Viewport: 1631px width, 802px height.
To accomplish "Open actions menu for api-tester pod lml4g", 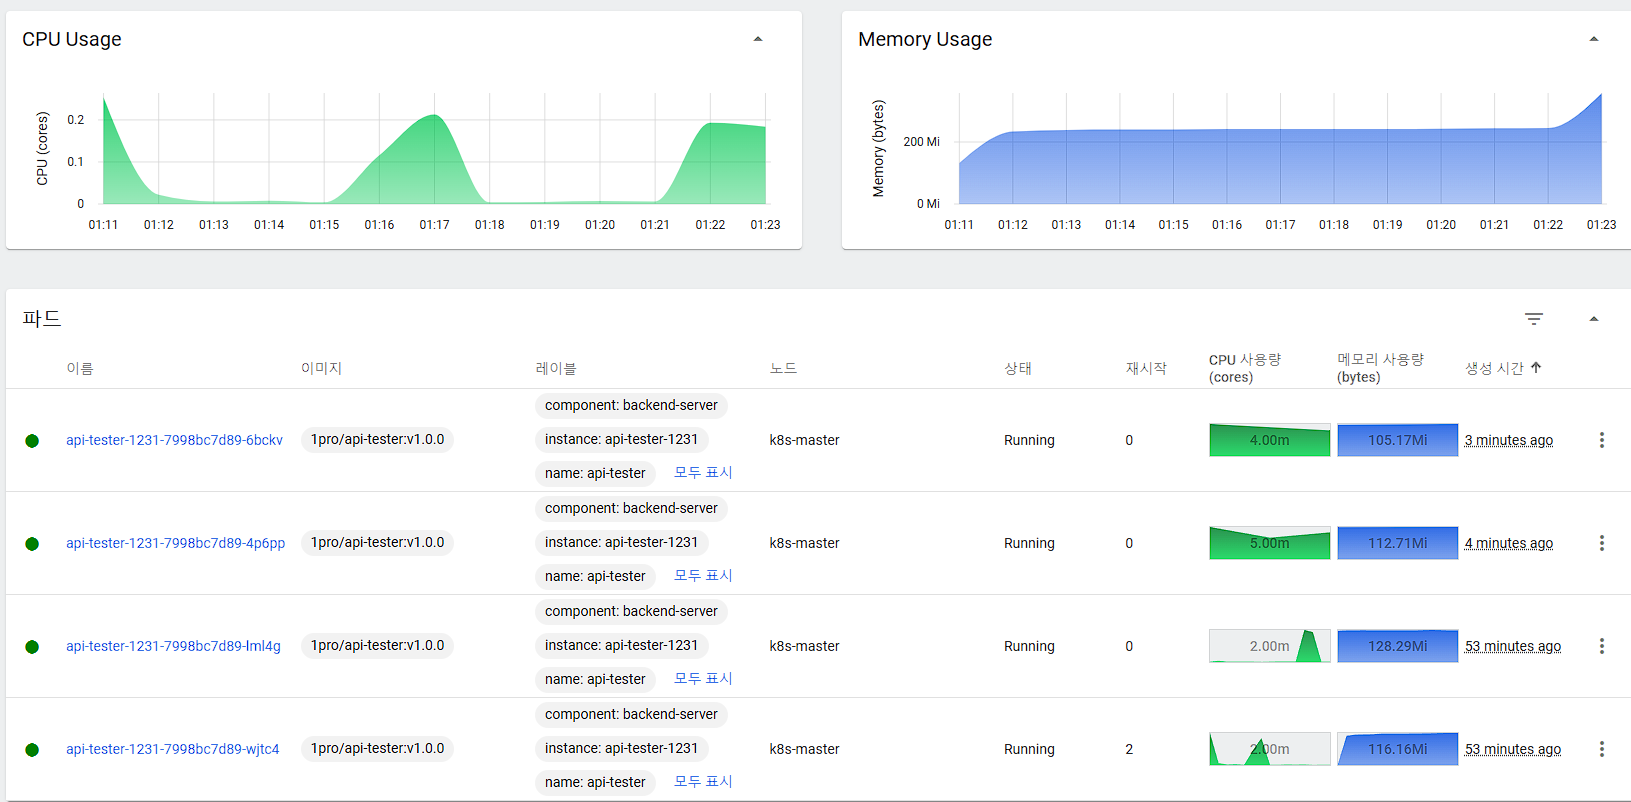I will (x=1601, y=646).
